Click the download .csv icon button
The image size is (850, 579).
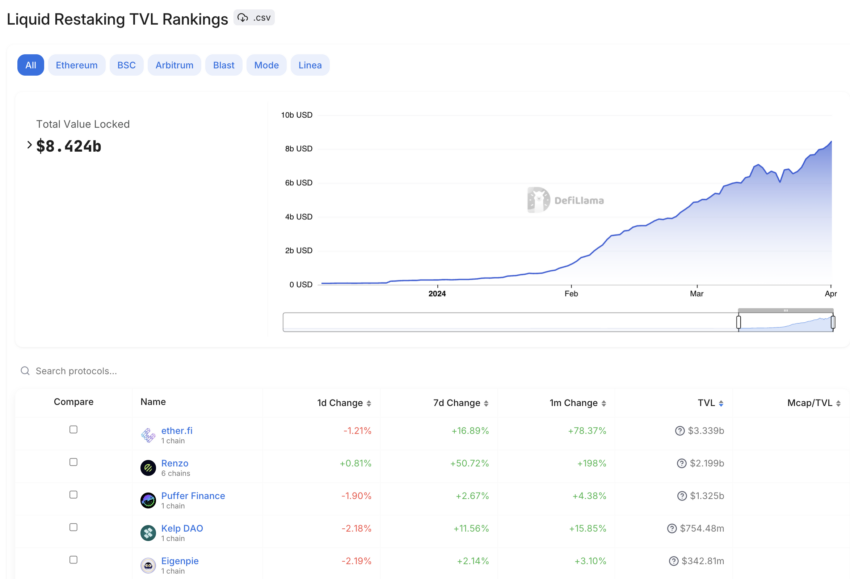(x=254, y=18)
